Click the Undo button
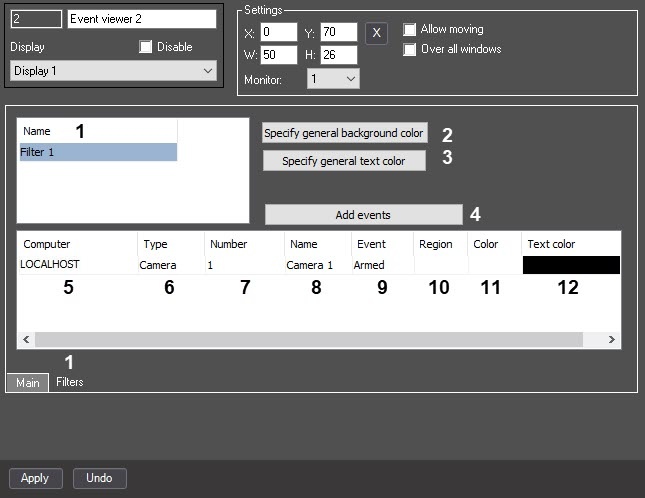The image size is (645, 498). point(100,478)
